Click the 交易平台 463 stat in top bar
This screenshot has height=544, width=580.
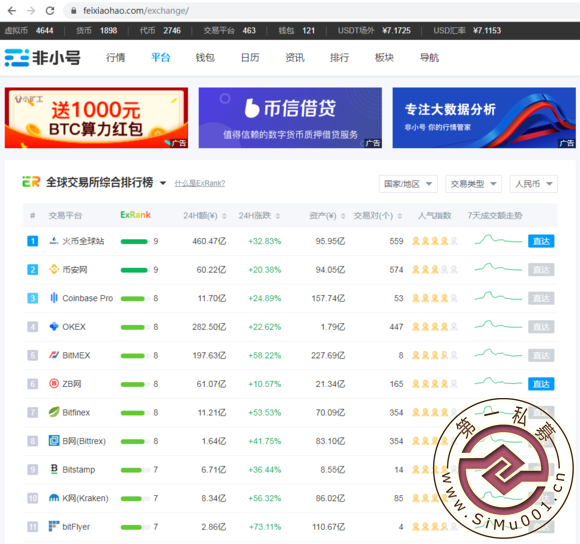click(230, 30)
